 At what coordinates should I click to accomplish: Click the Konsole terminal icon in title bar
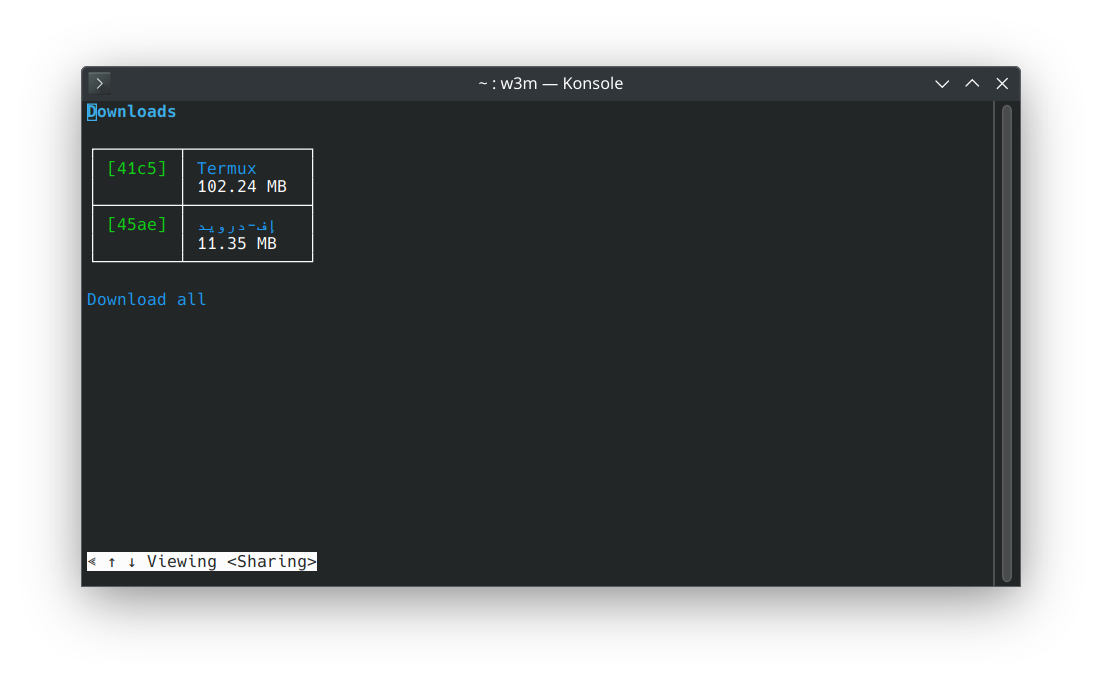pyautogui.click(x=99, y=83)
